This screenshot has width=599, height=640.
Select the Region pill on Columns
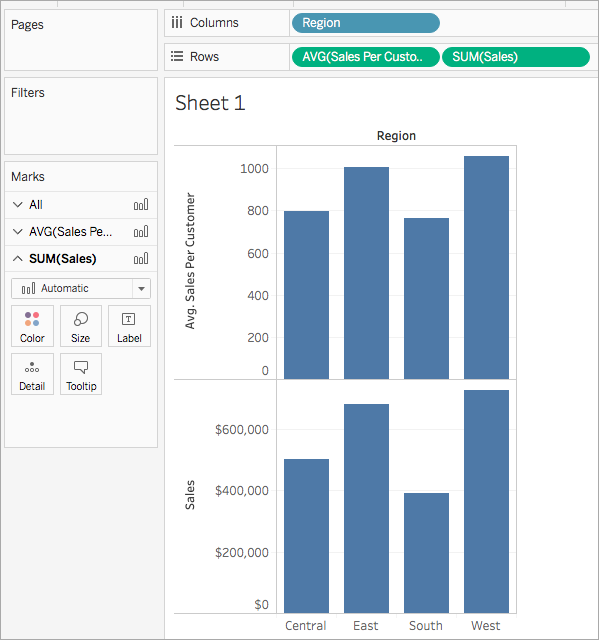point(366,23)
